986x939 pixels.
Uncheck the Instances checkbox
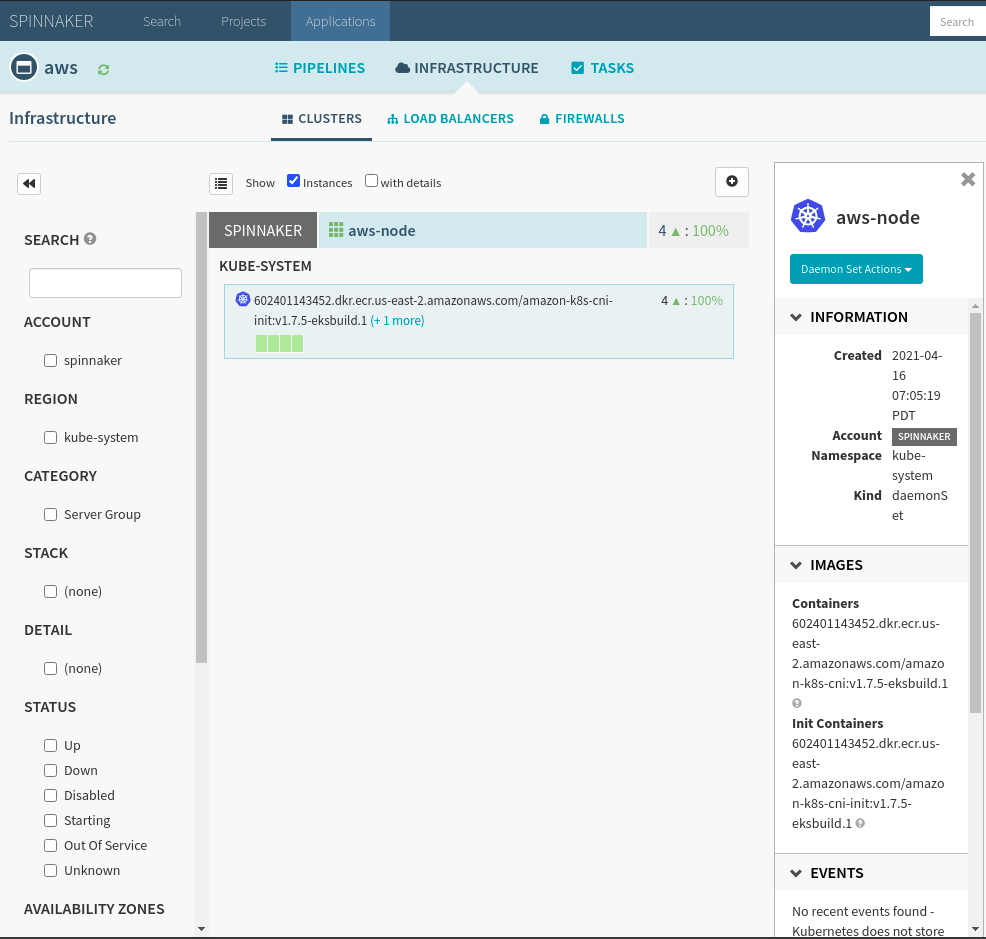294,181
